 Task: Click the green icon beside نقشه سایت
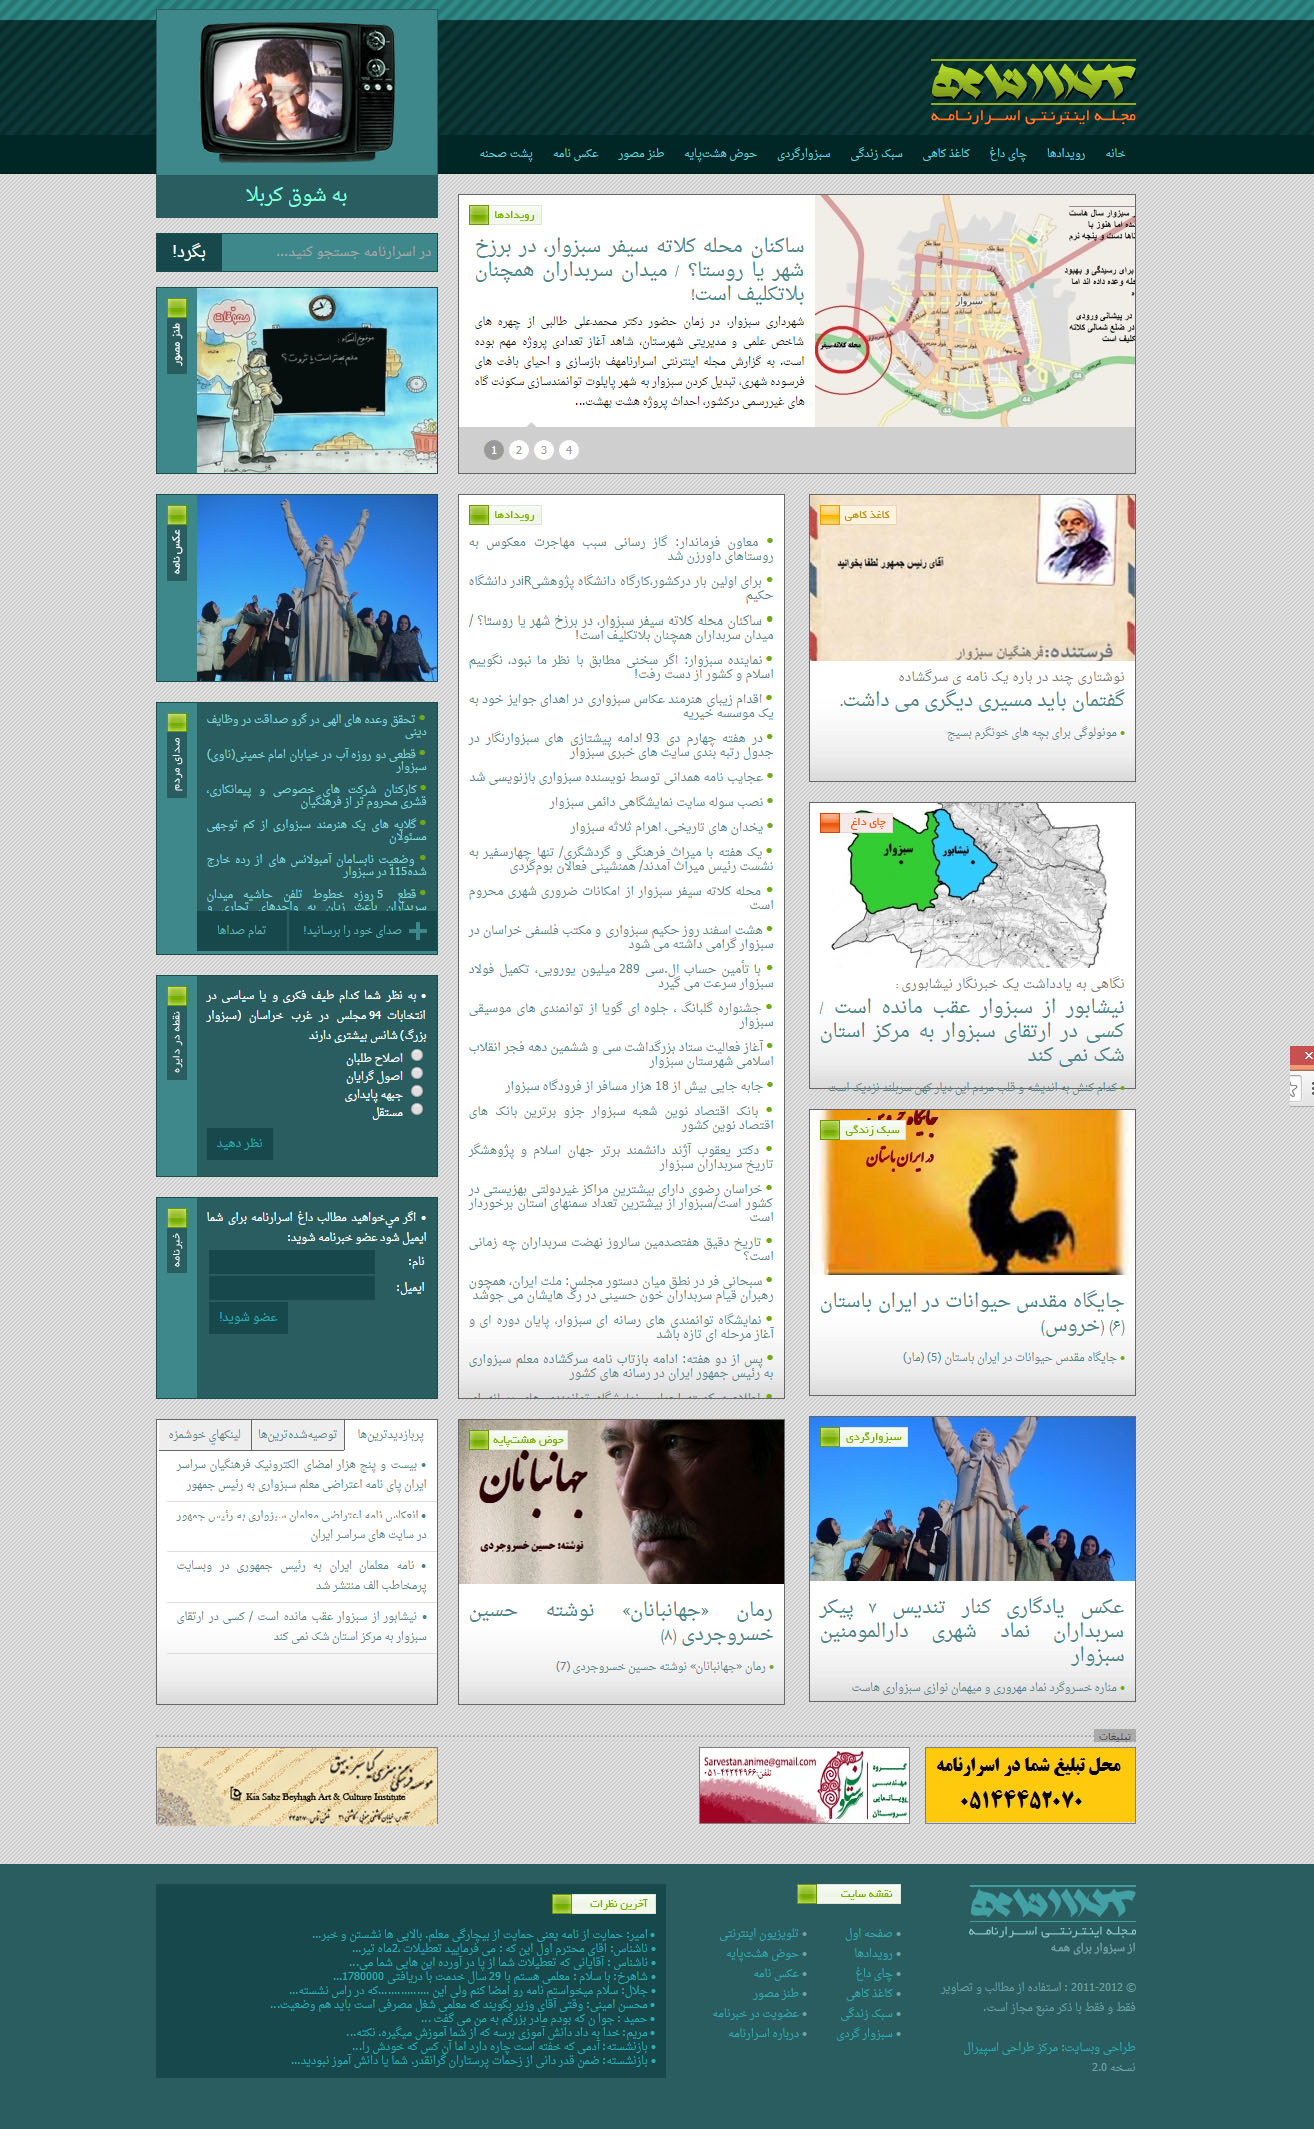tap(808, 1893)
